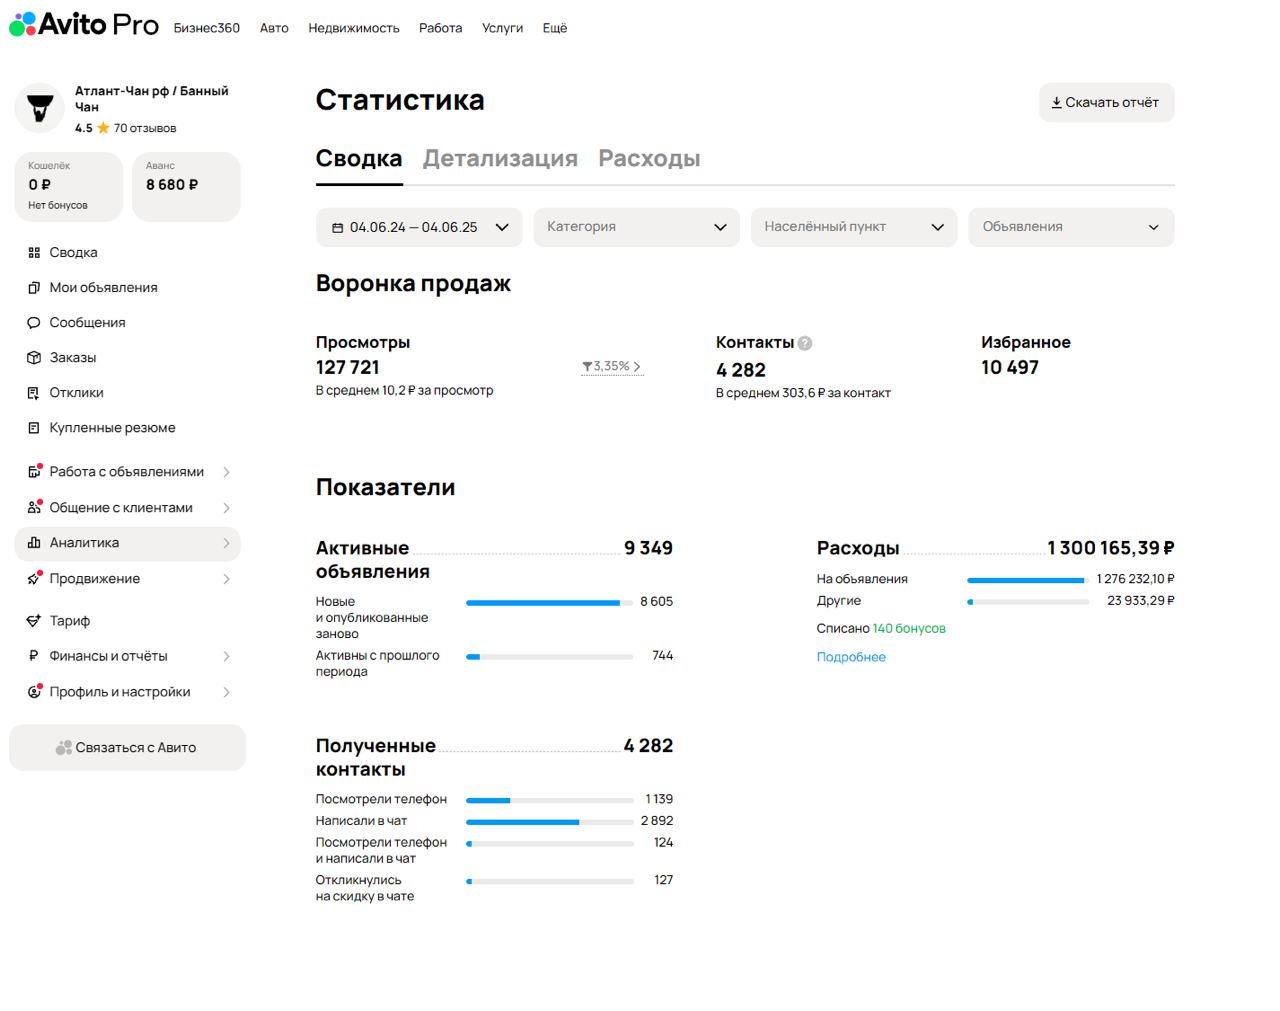The width and height of the screenshot is (1280, 1011).
Task: Open the Работа top menu item
Action: pos(440,28)
